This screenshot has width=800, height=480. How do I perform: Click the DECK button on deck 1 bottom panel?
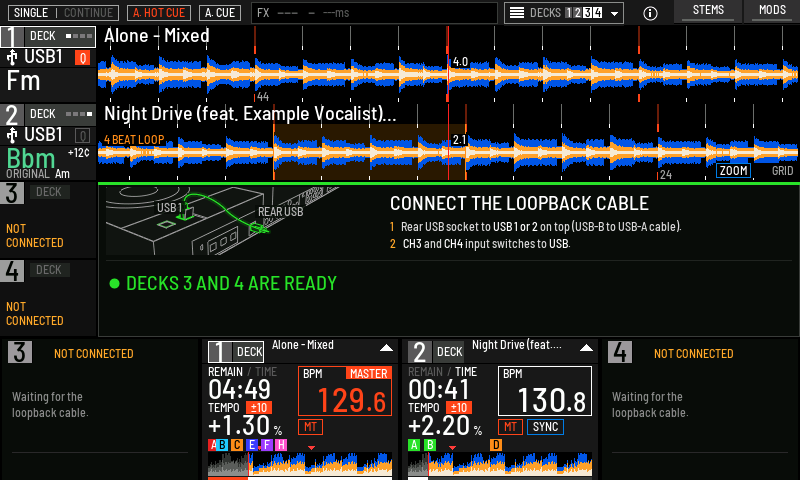249,352
